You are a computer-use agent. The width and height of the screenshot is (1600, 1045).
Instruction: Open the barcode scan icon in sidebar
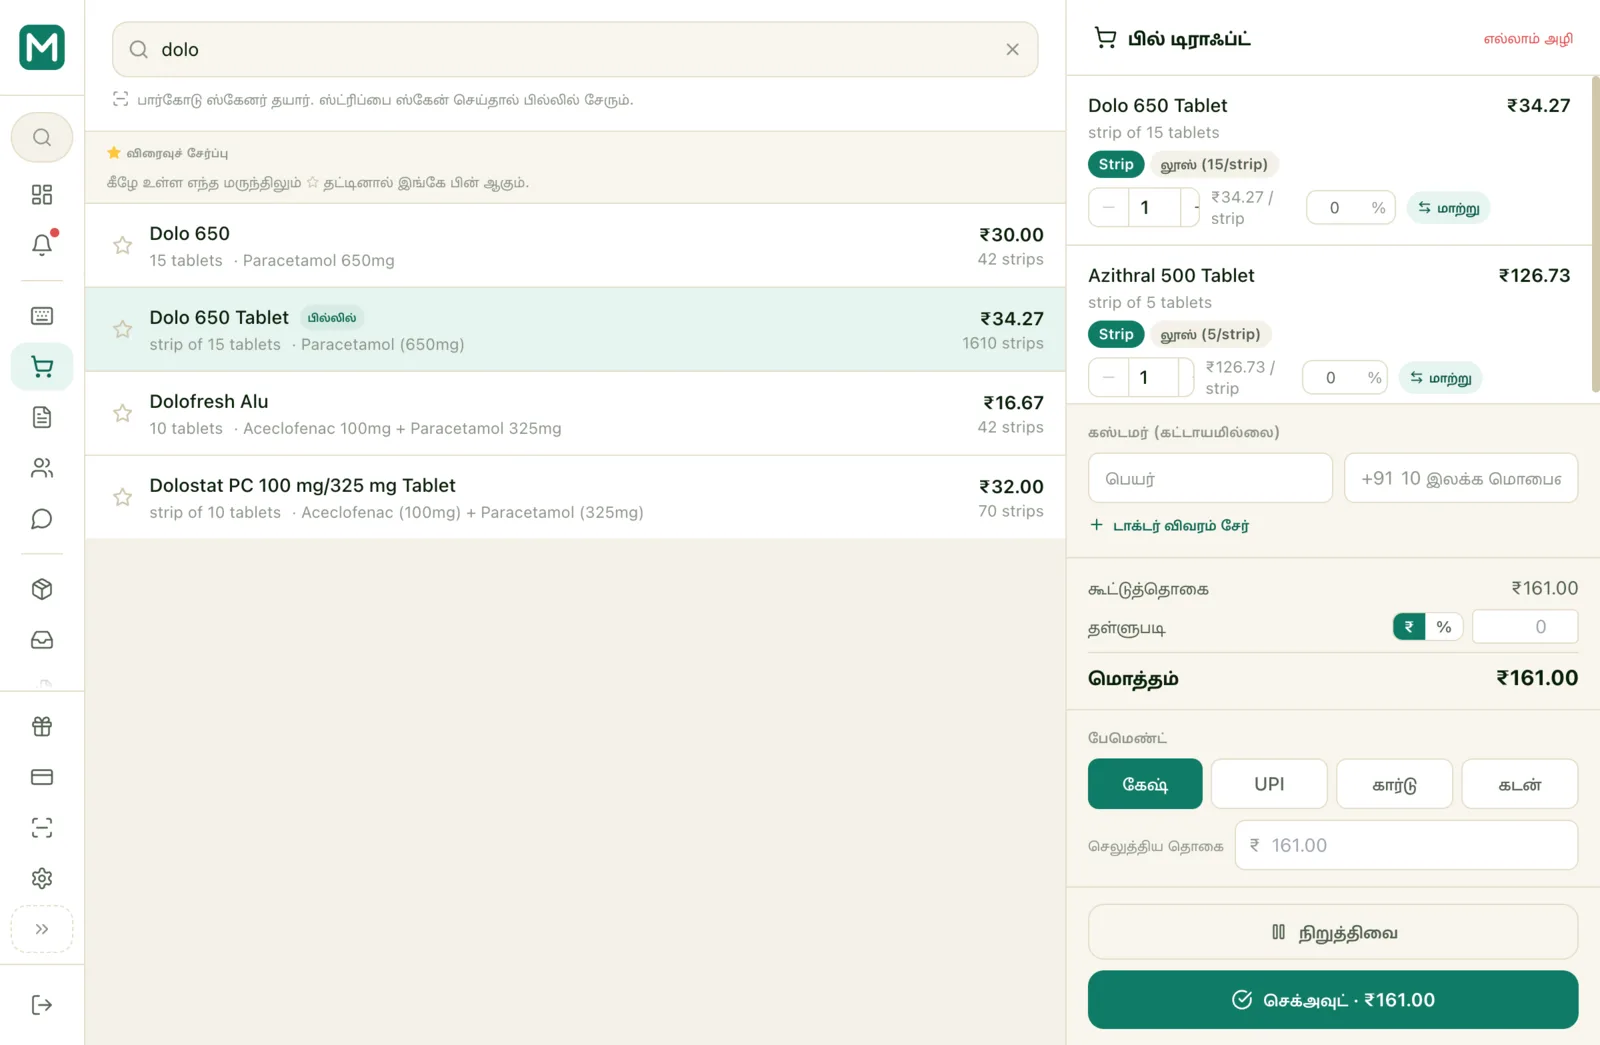coord(42,828)
